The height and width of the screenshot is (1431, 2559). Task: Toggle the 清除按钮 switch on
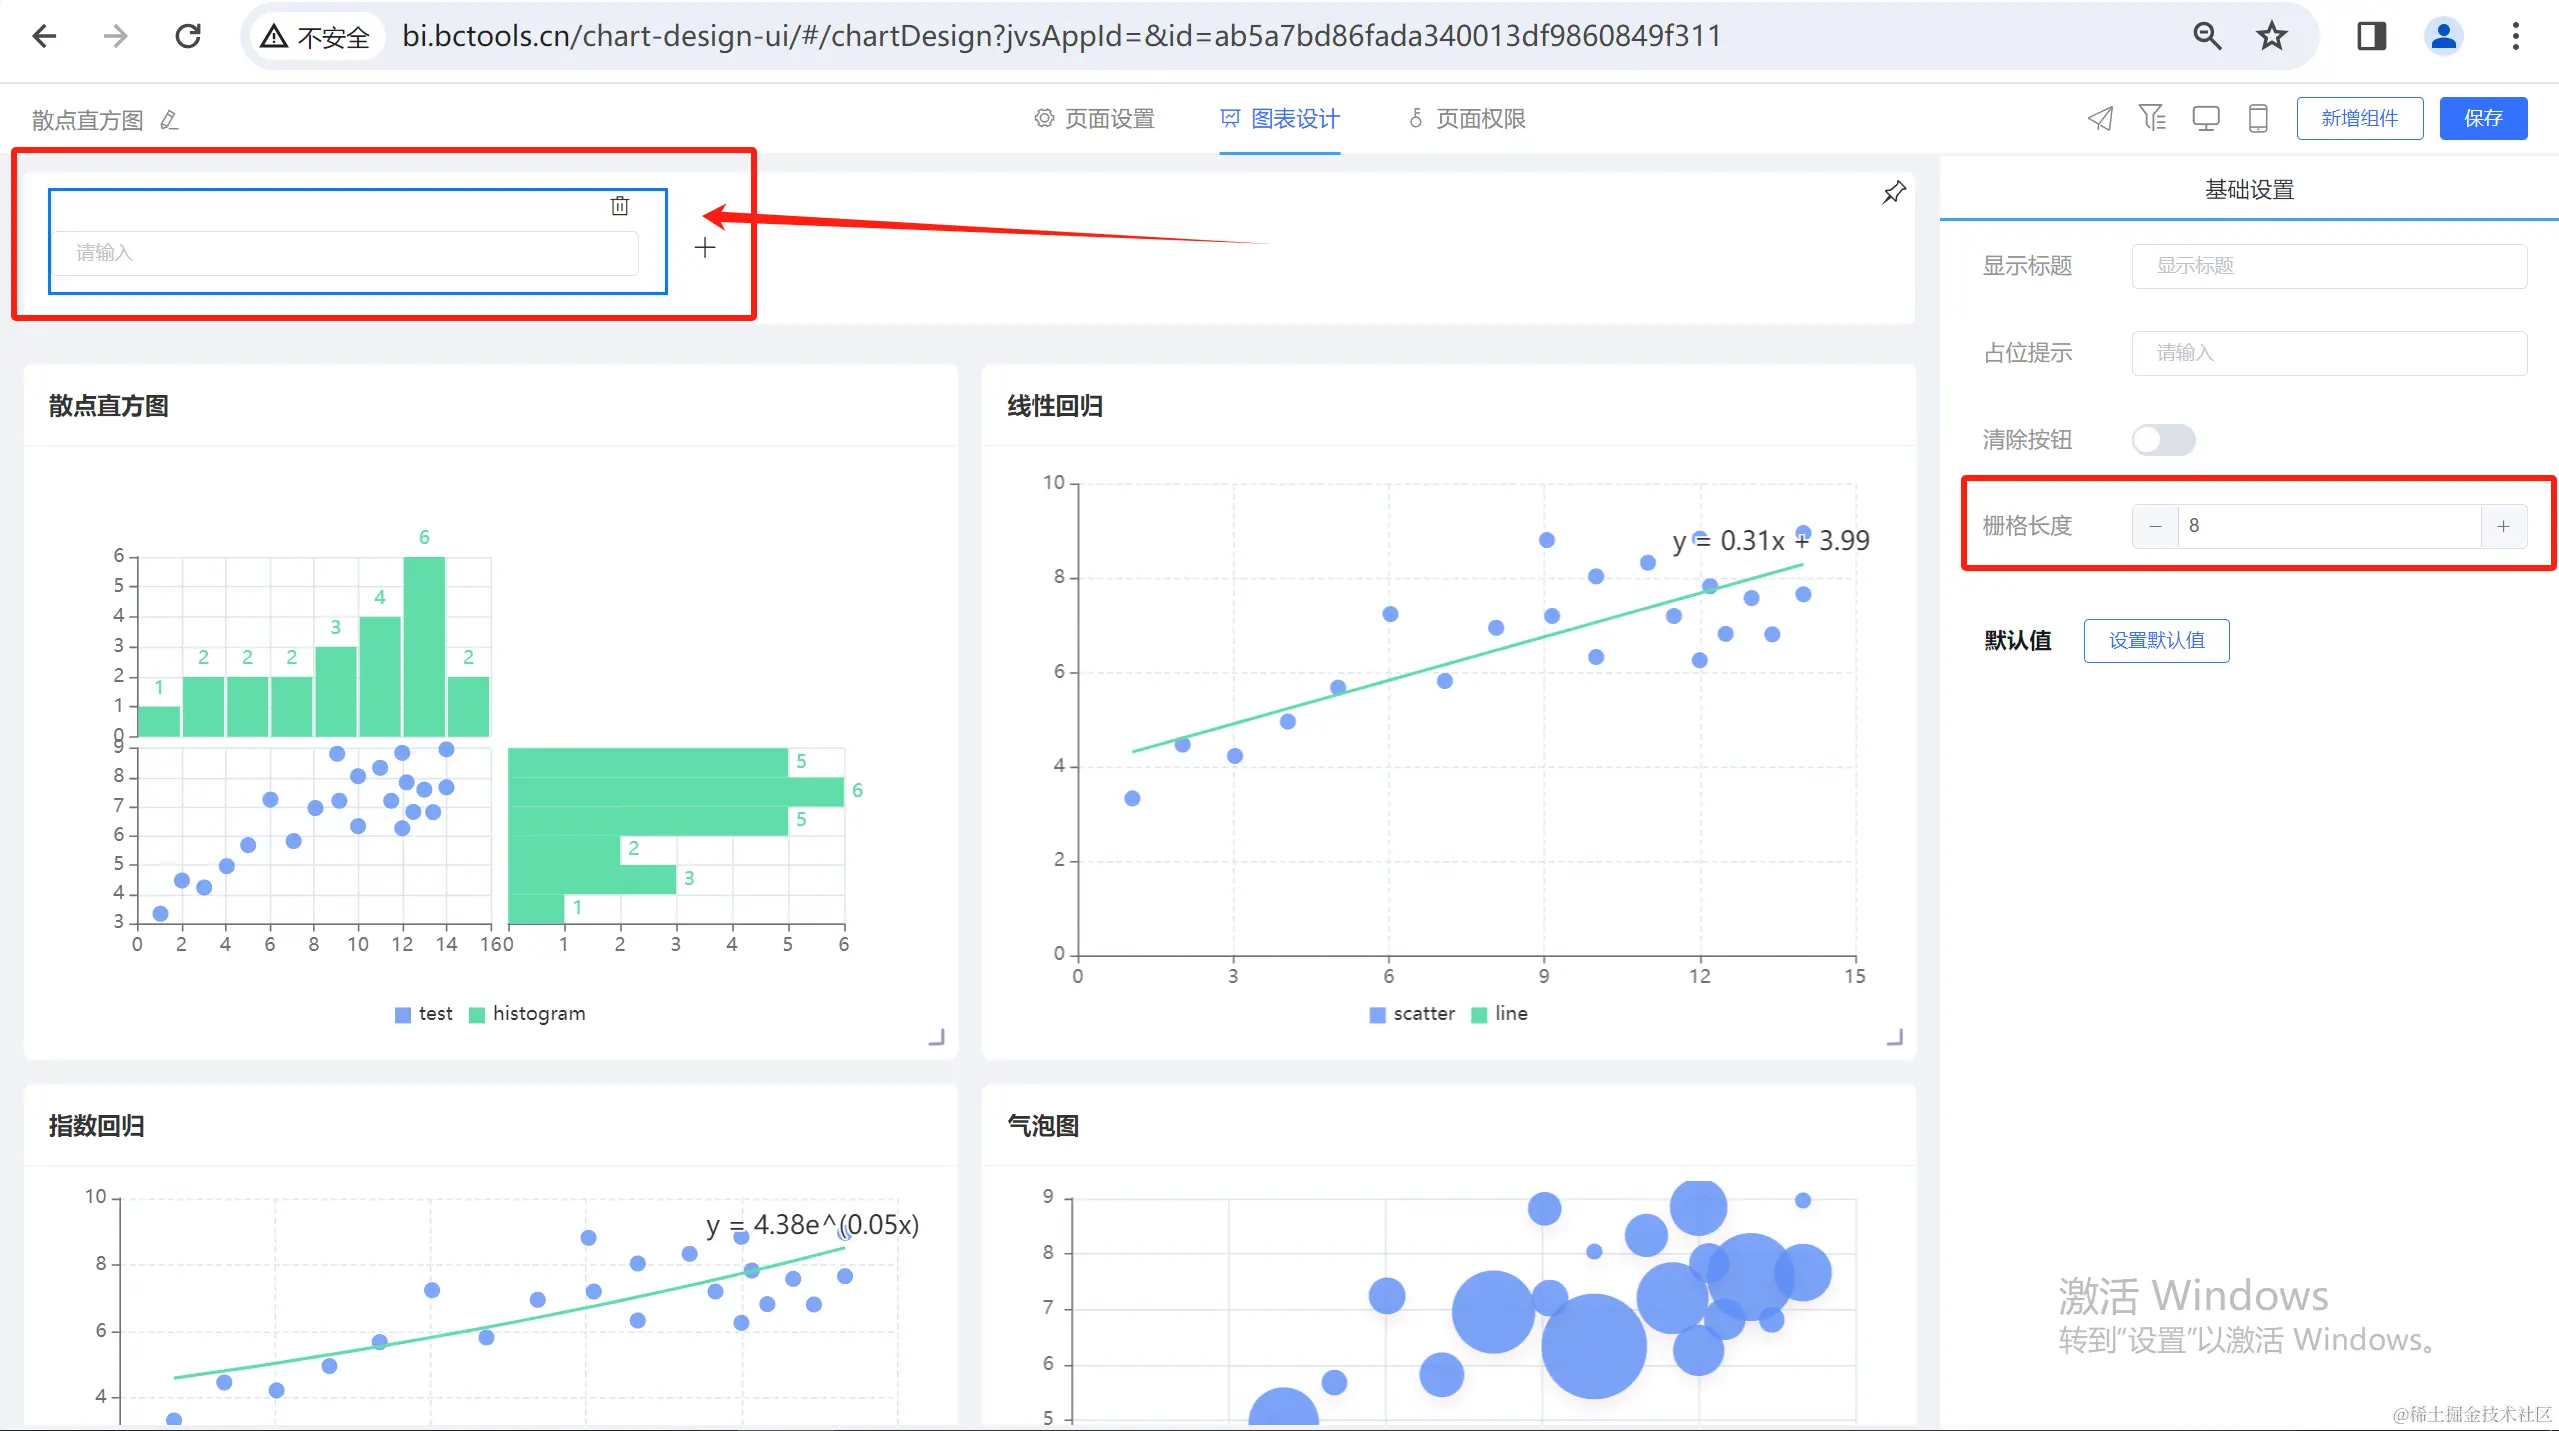(2163, 440)
